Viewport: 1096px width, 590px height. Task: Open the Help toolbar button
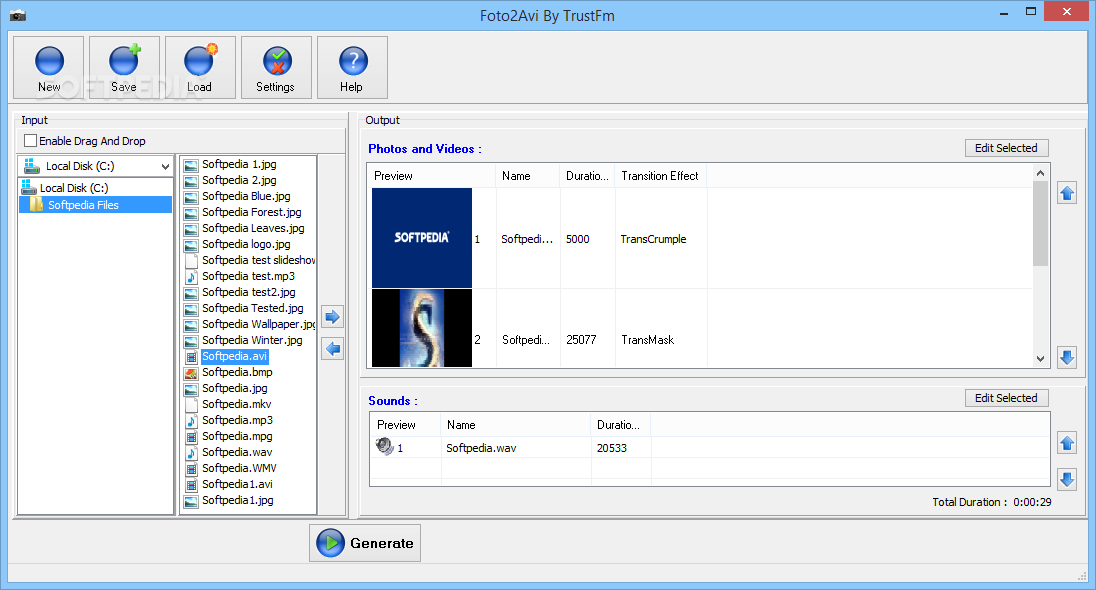click(352, 68)
